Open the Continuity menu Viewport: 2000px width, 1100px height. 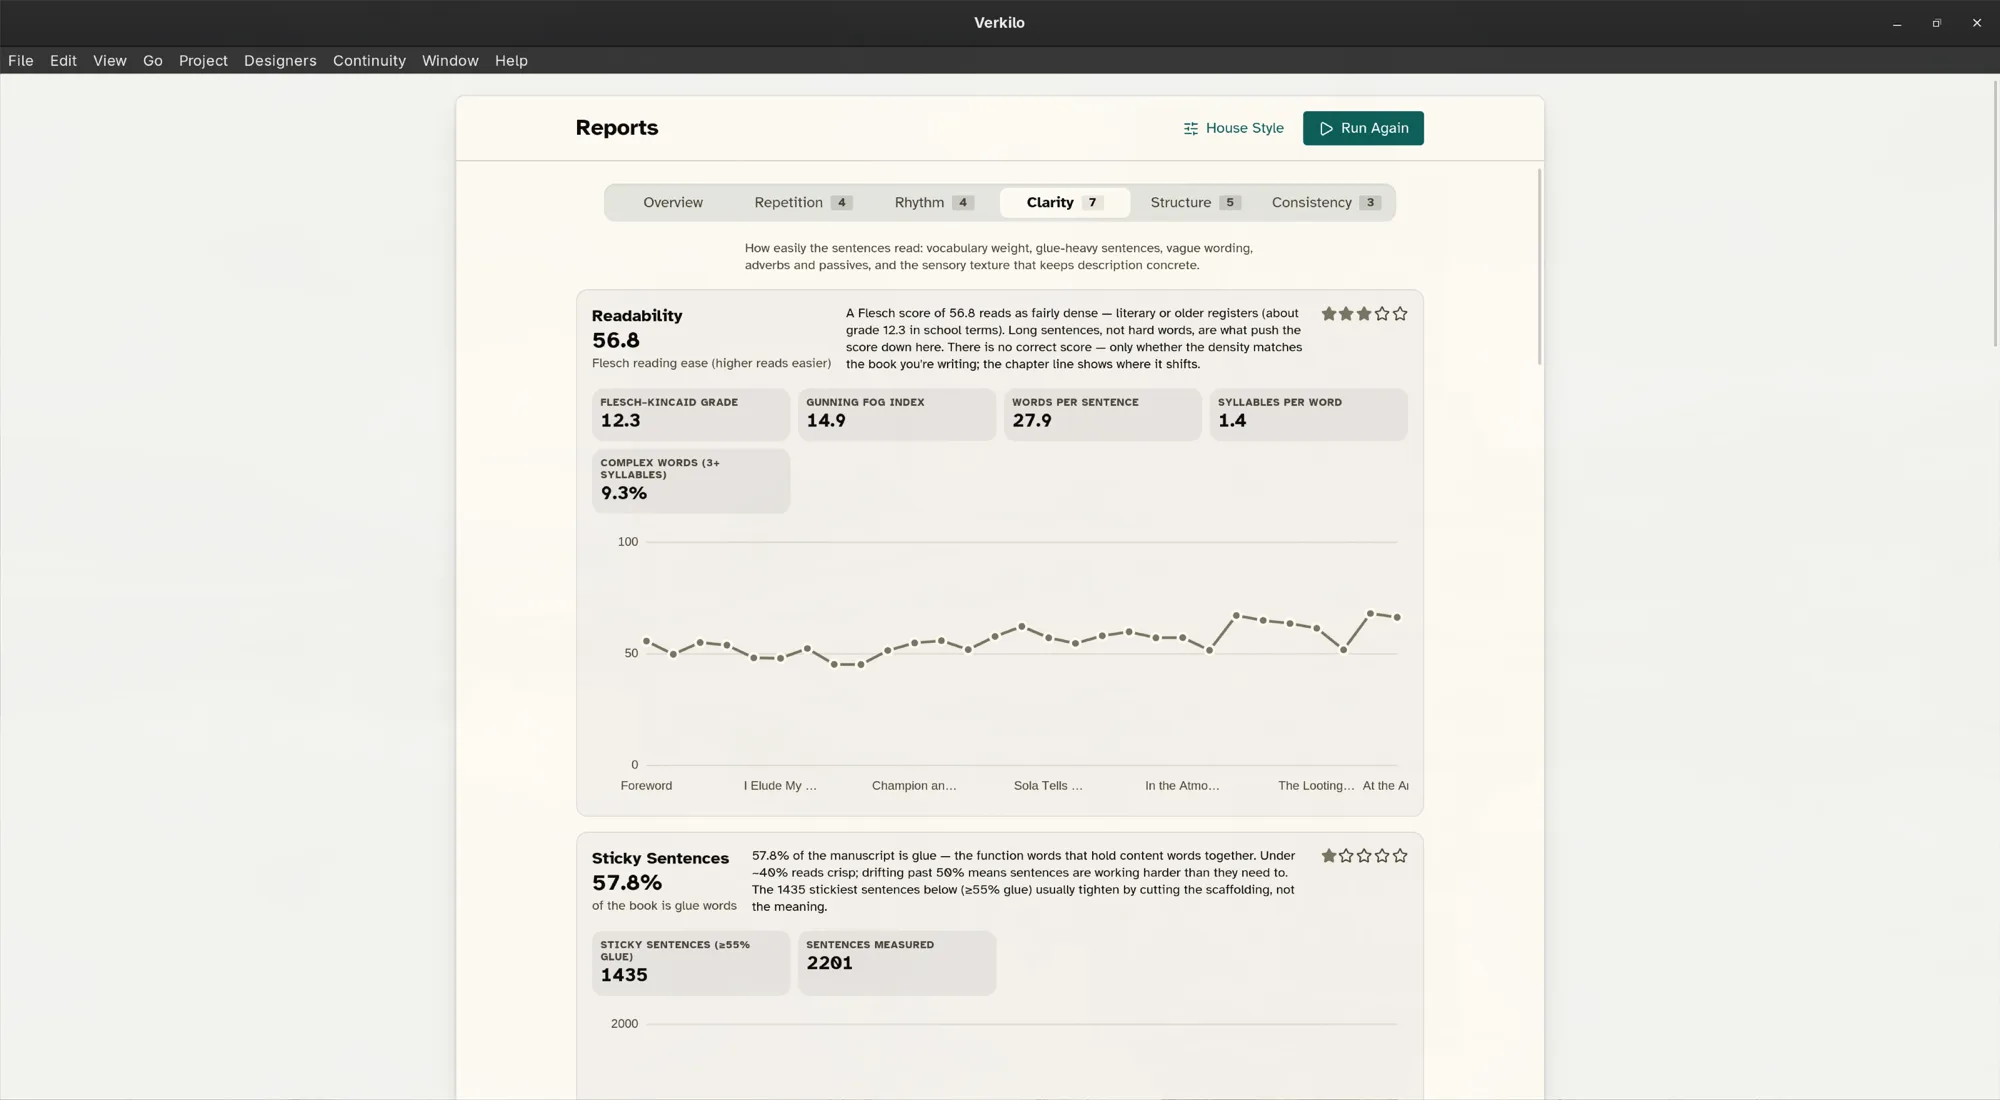coord(369,61)
